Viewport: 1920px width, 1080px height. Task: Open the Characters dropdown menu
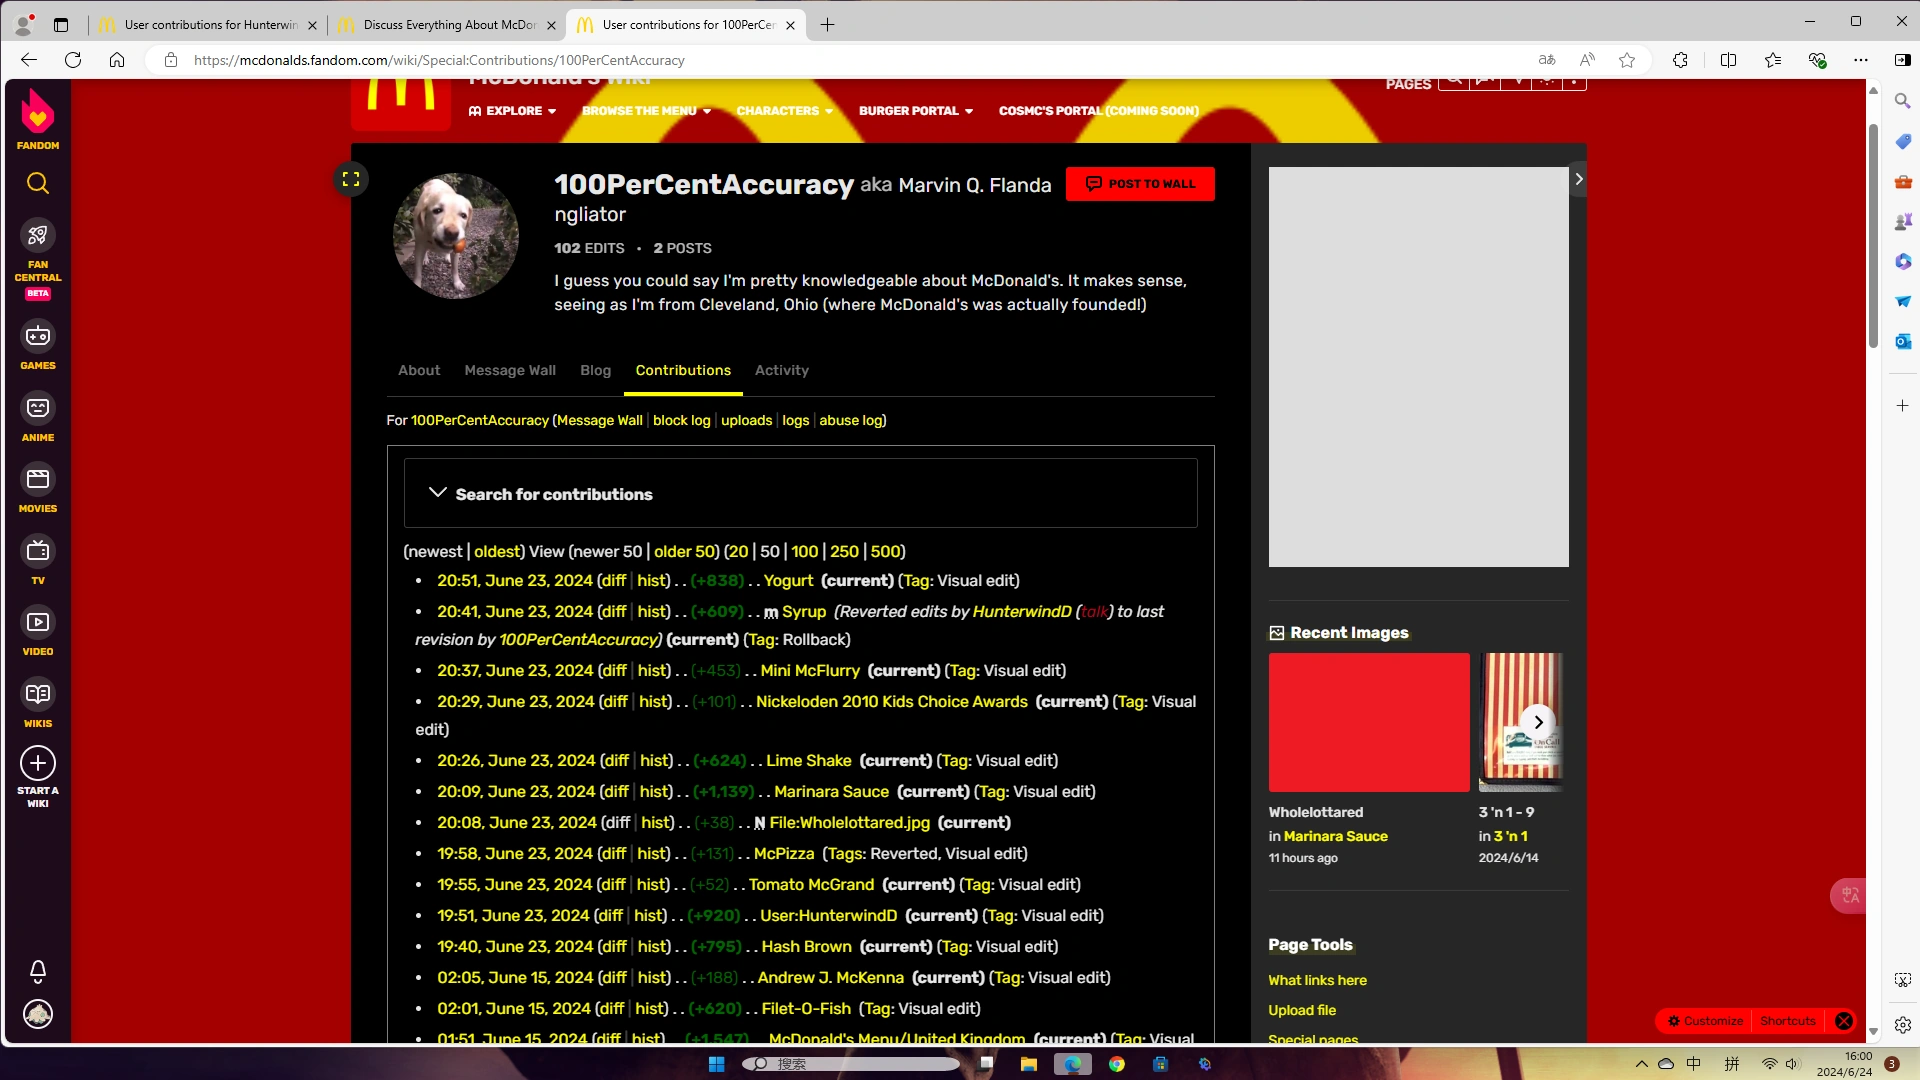tap(784, 111)
